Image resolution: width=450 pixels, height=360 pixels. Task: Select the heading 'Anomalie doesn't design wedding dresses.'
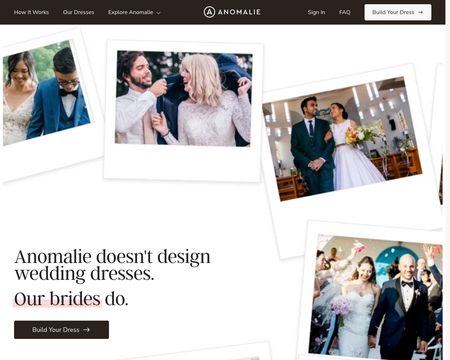pyautogui.click(x=113, y=265)
